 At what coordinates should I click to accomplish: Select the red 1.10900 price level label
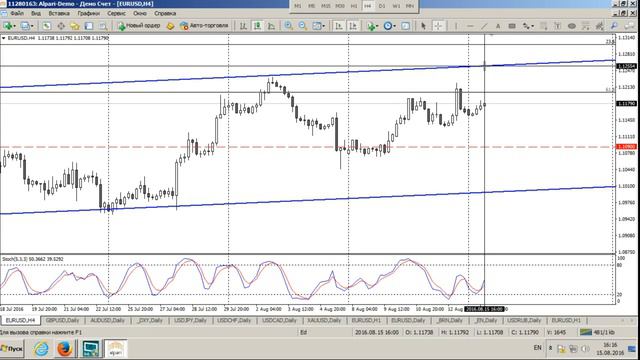pos(626,147)
